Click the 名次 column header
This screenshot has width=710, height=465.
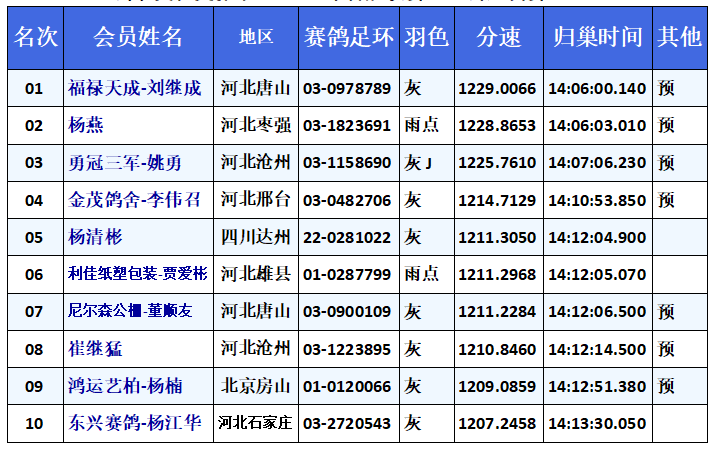(x=35, y=38)
